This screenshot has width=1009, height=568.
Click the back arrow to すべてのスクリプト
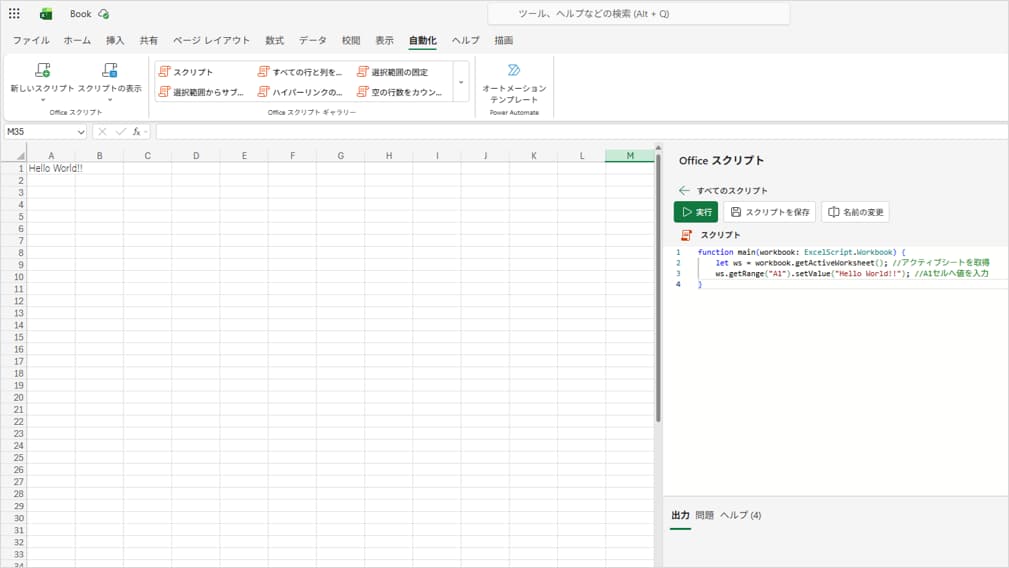point(684,190)
